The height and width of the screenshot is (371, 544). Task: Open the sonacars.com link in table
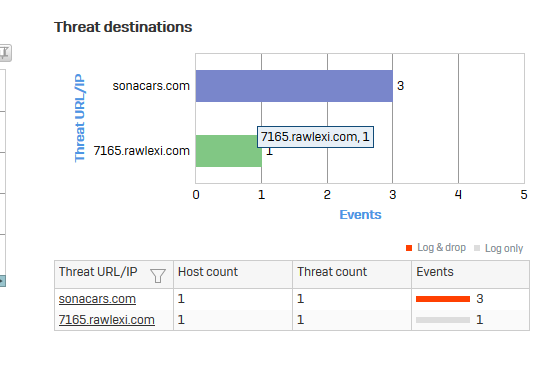(x=97, y=299)
